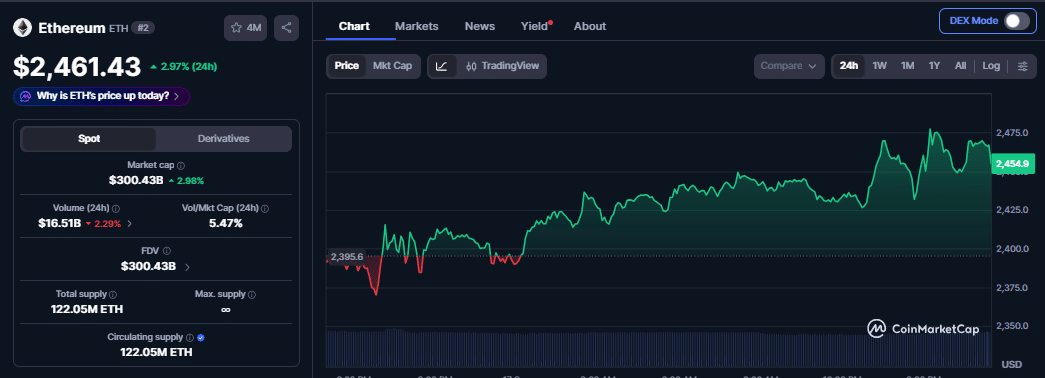The image size is (1045, 378).
Task: Select 1M time range
Action: 907,66
